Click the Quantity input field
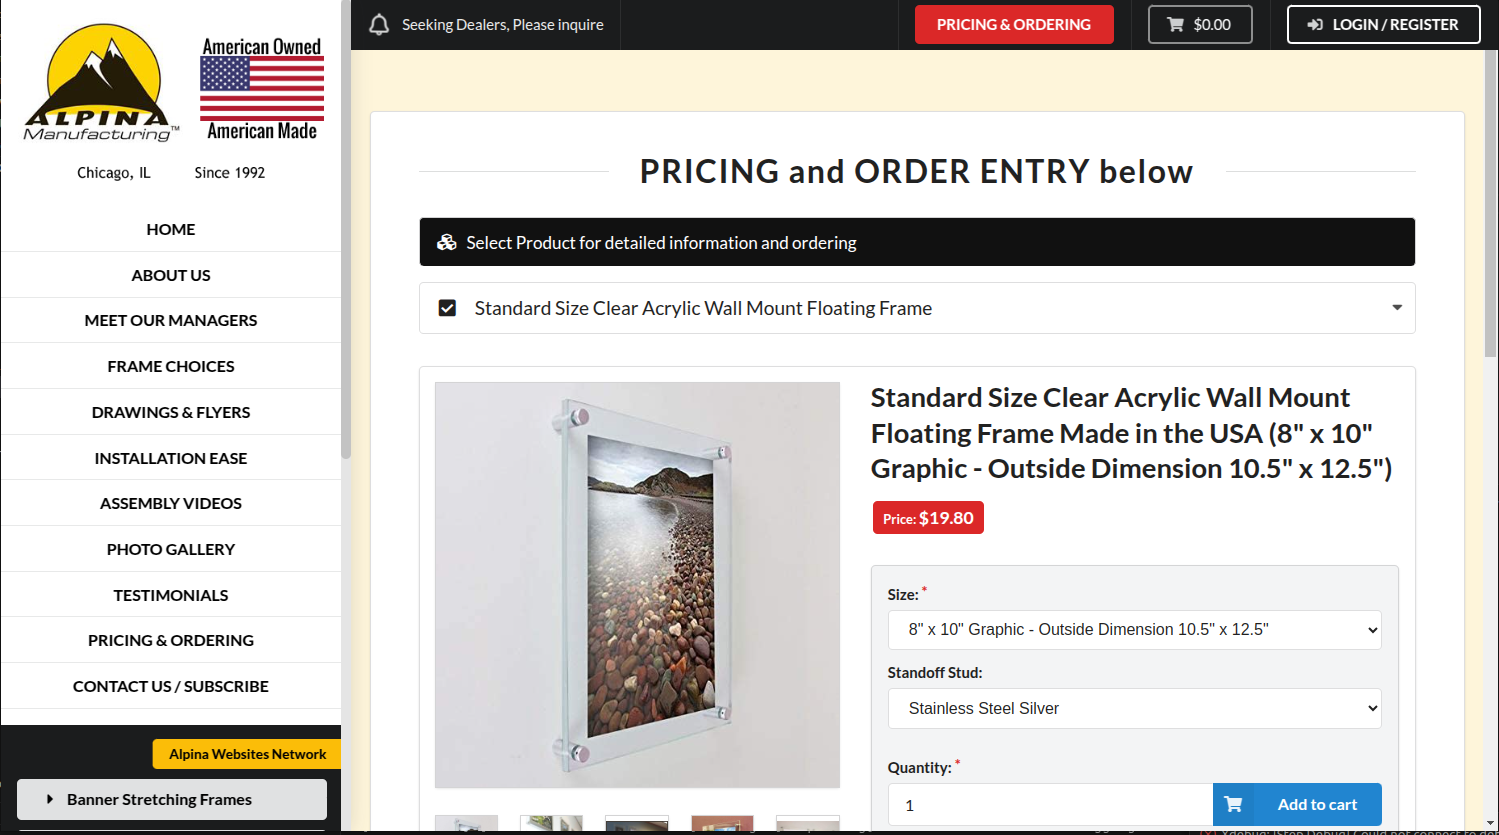The image size is (1499, 835). click(1050, 805)
